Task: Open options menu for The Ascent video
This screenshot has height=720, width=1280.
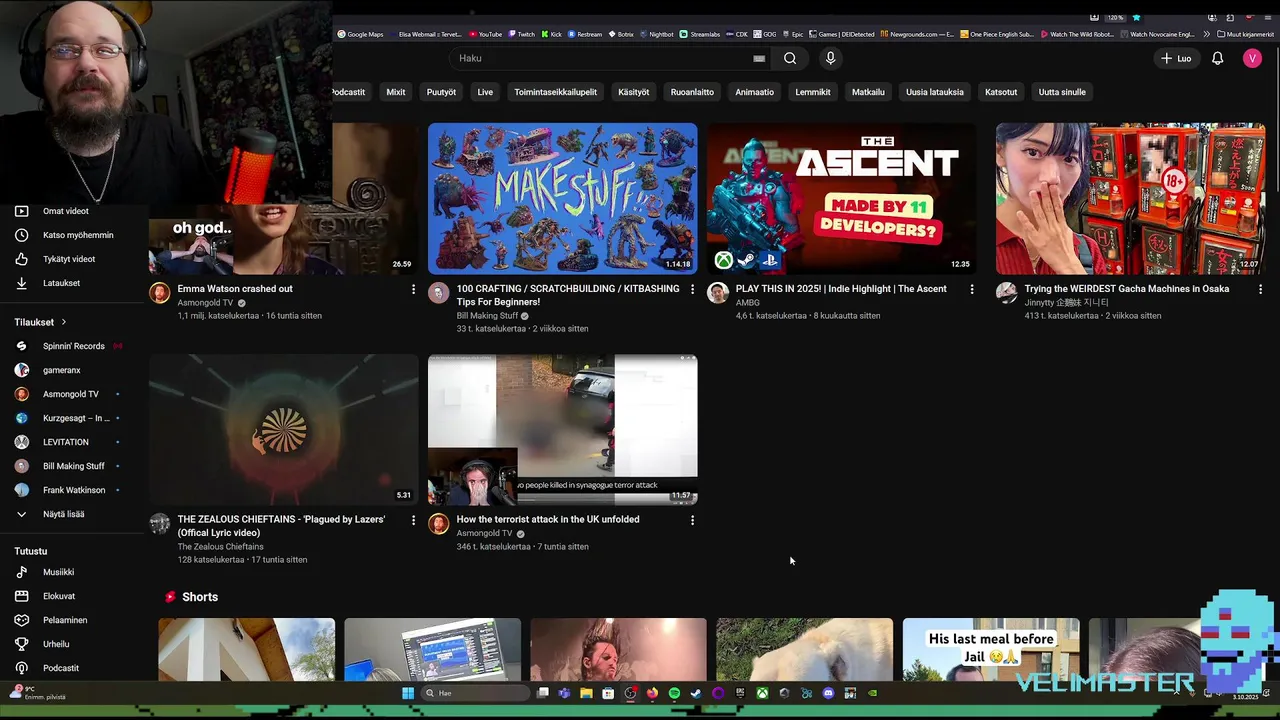Action: pos(971,289)
